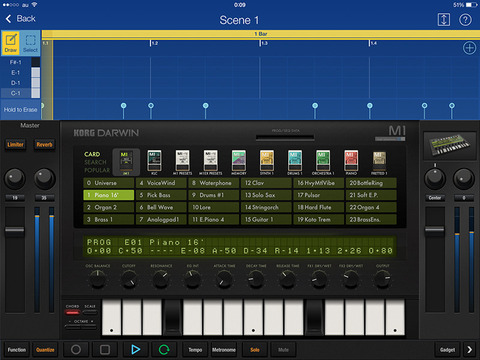
Task: Stop playback with the square button
Action: pos(105,349)
